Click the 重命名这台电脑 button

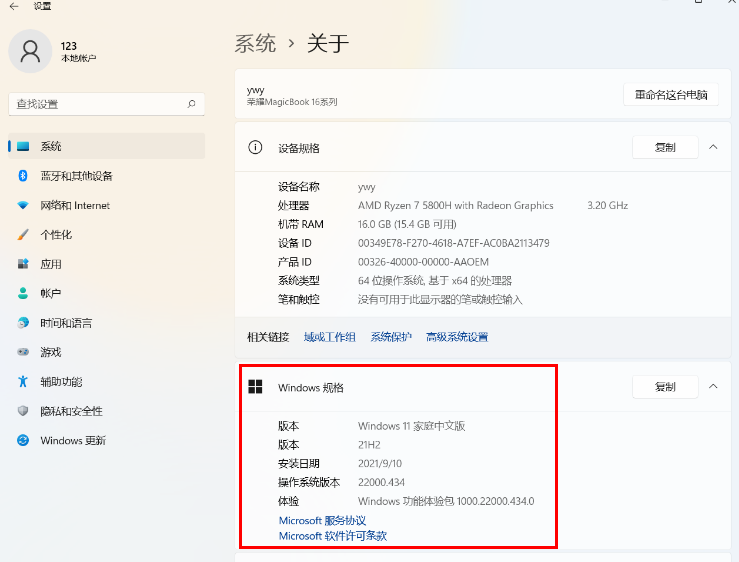pyautogui.click(x=670, y=95)
